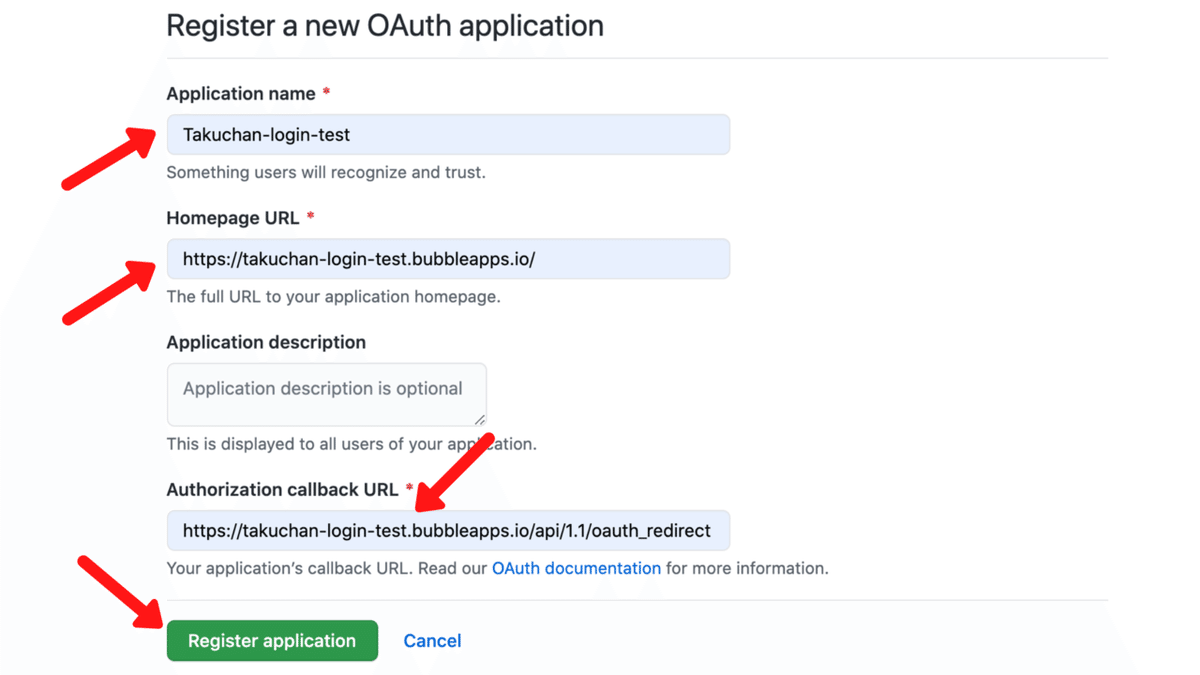Click the red asterisk beside Homepage URL
The image size is (1200, 675).
click(x=310, y=217)
